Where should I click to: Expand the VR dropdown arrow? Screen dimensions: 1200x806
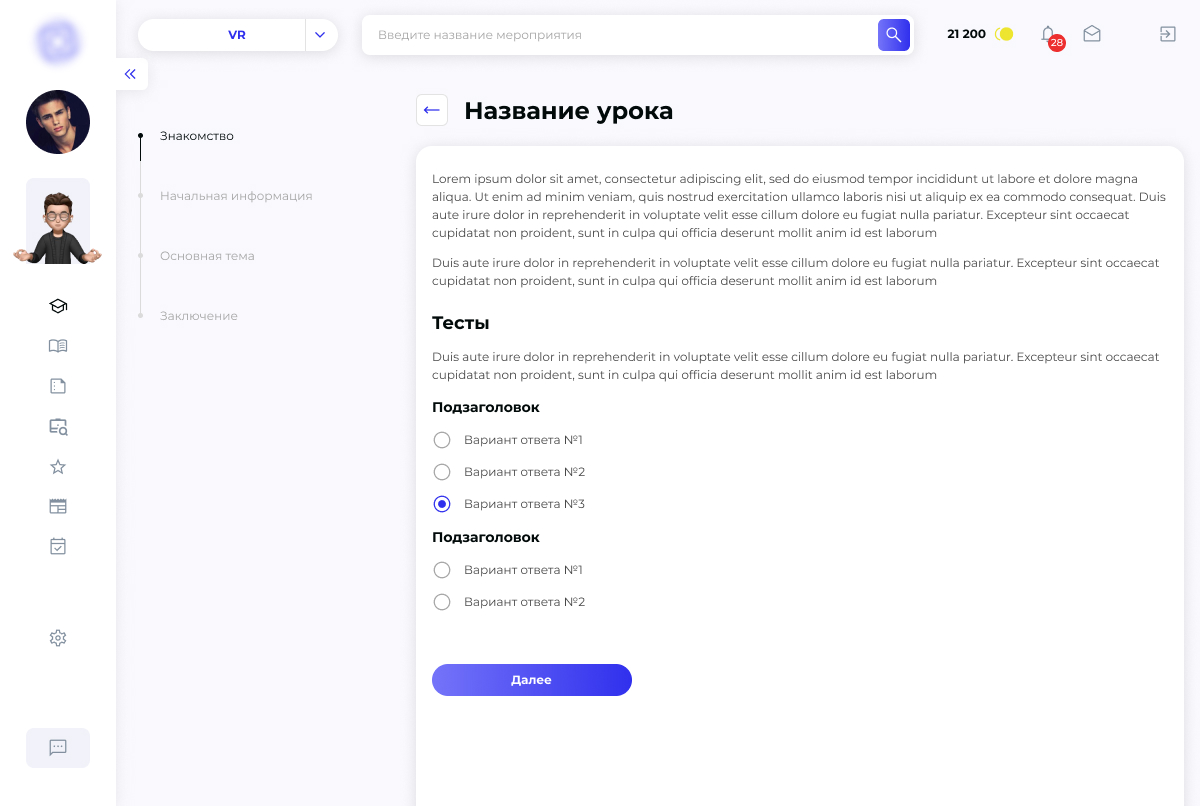coord(321,35)
